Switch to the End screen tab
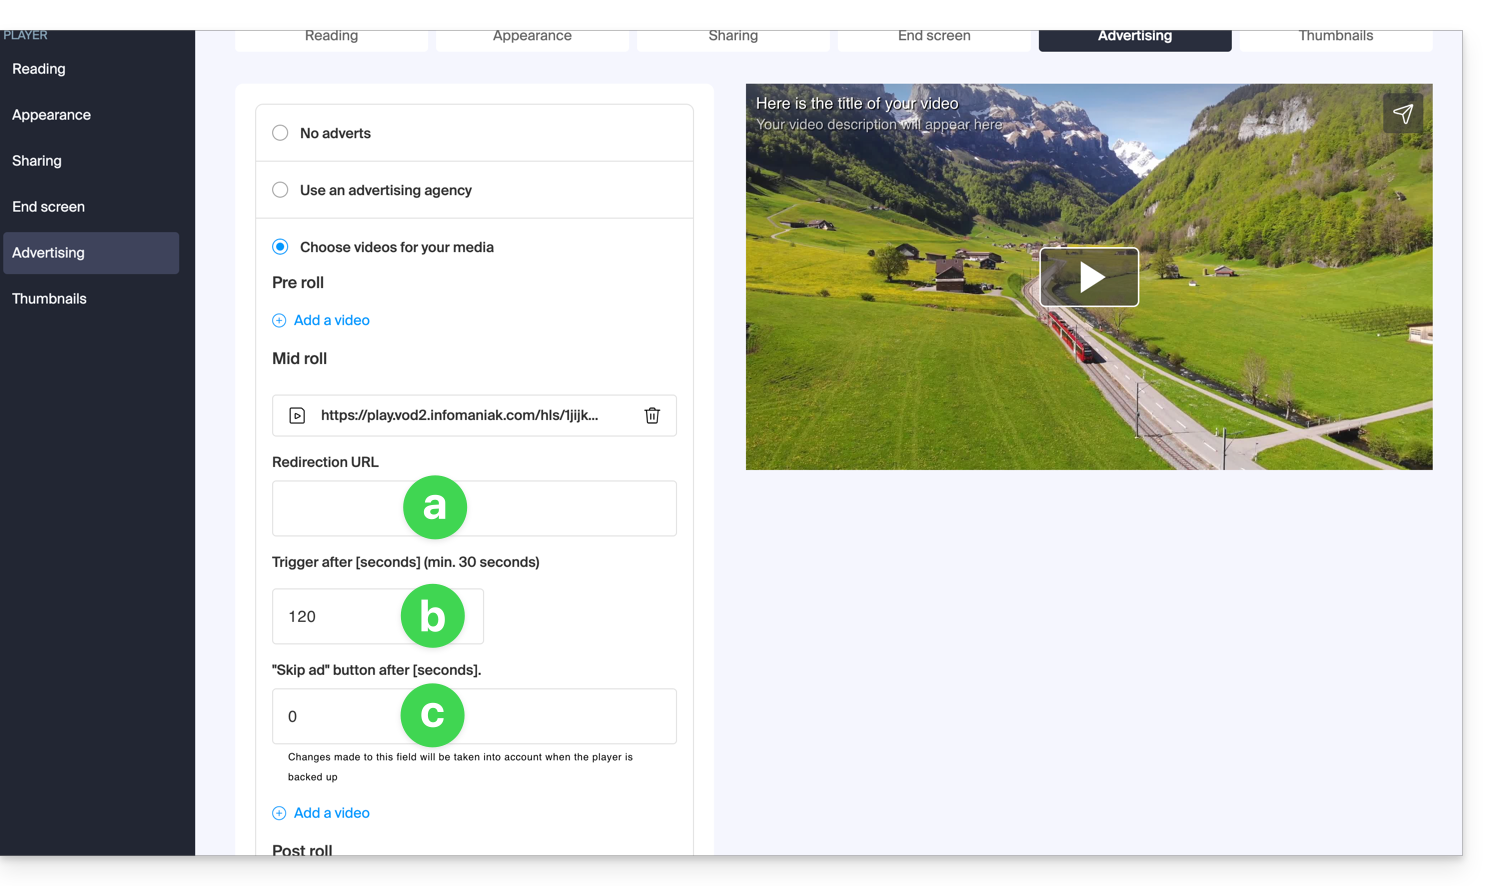Viewport: 1493px width, 886px height. [934, 37]
